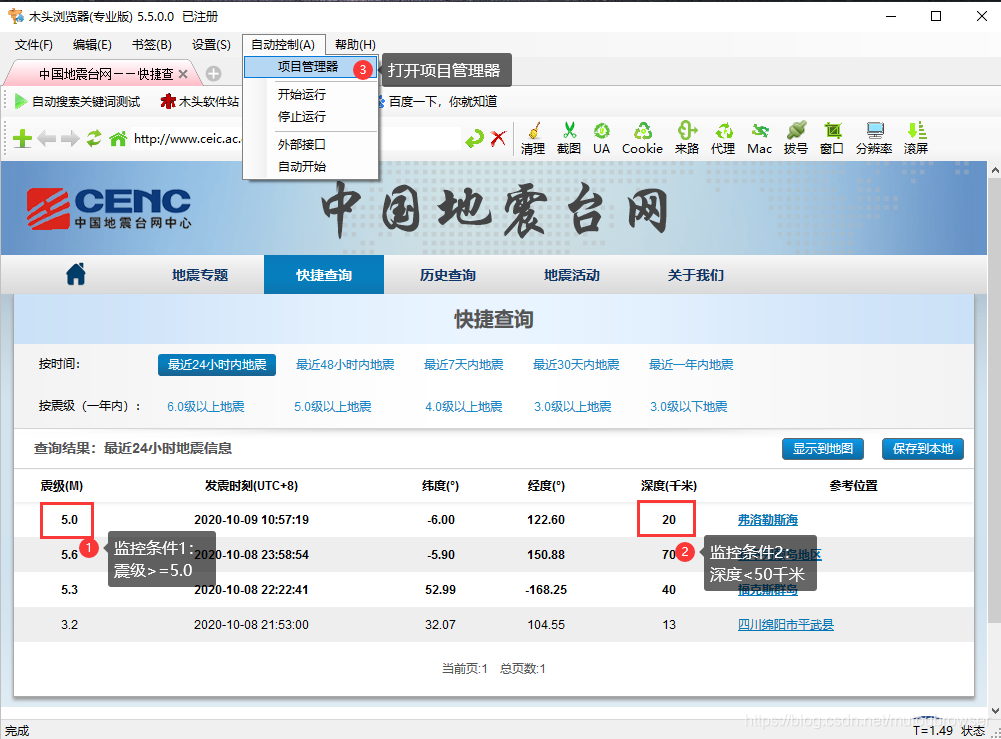This screenshot has width=1001, height=739.
Task: Click the 分辨率 resolution icon
Action: point(874,138)
